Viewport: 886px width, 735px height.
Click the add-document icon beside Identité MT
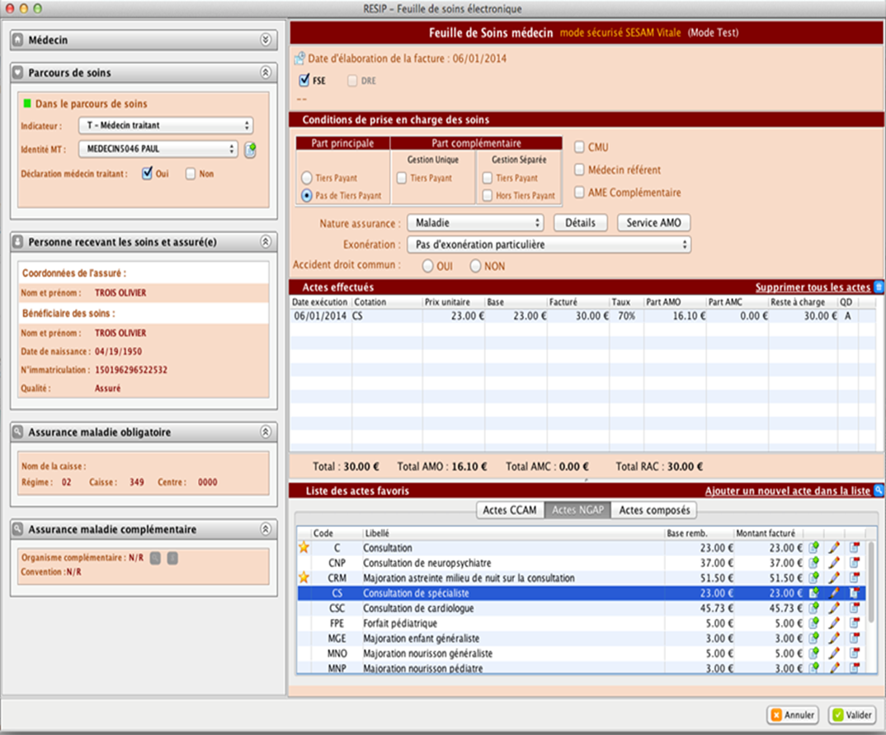pyautogui.click(x=250, y=150)
